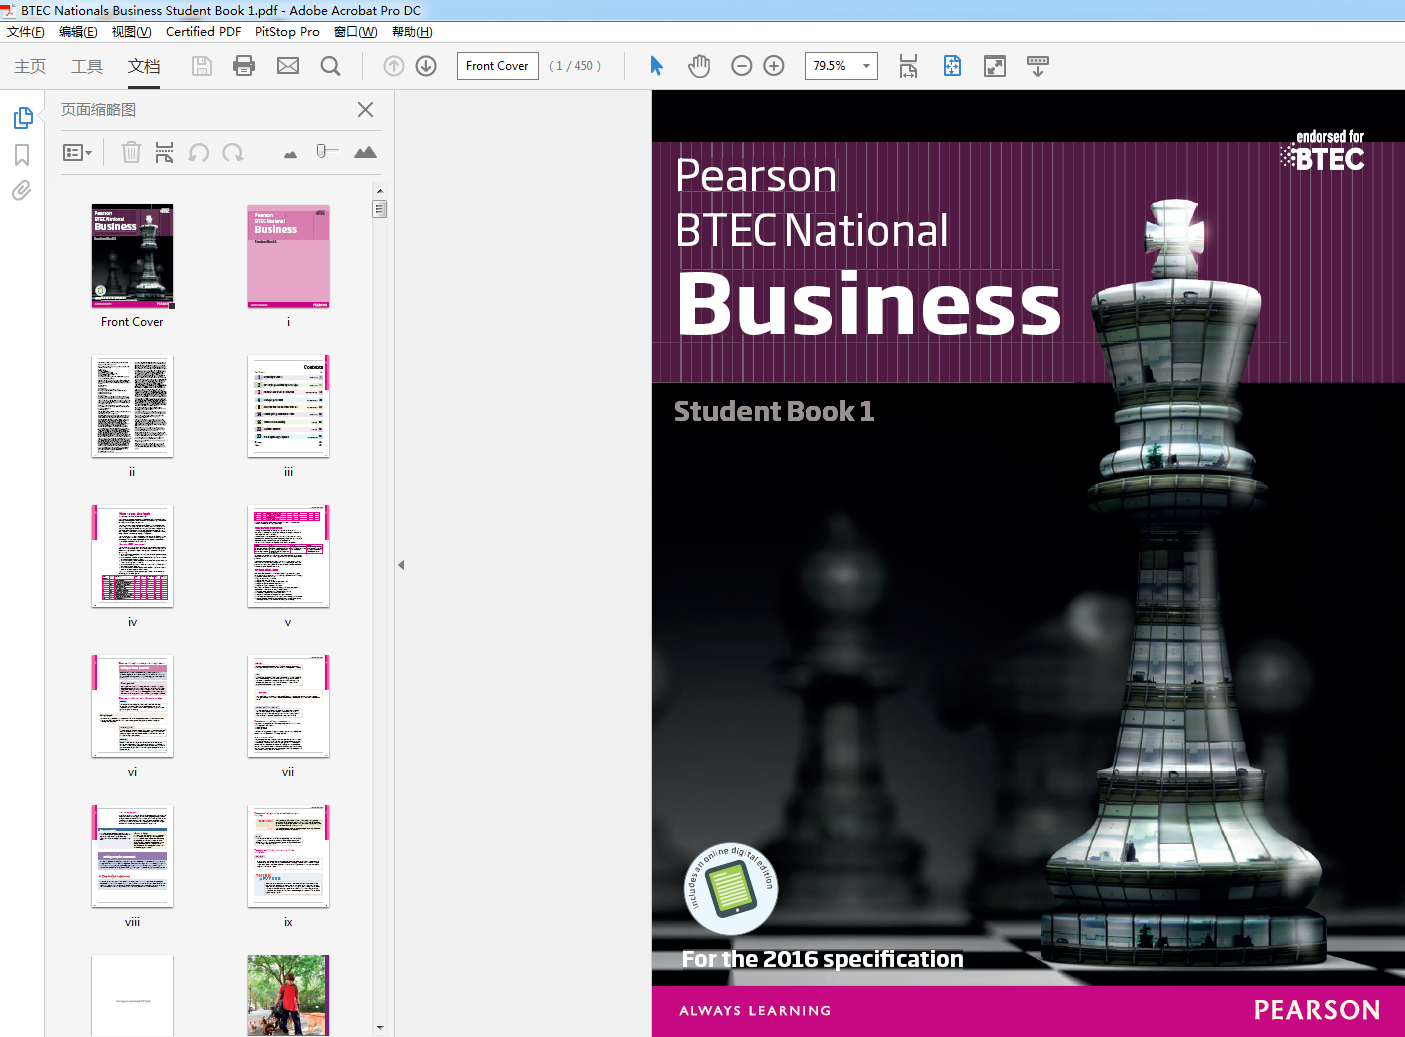Open PitStop Pro menu
This screenshot has height=1037, width=1405.
click(287, 32)
